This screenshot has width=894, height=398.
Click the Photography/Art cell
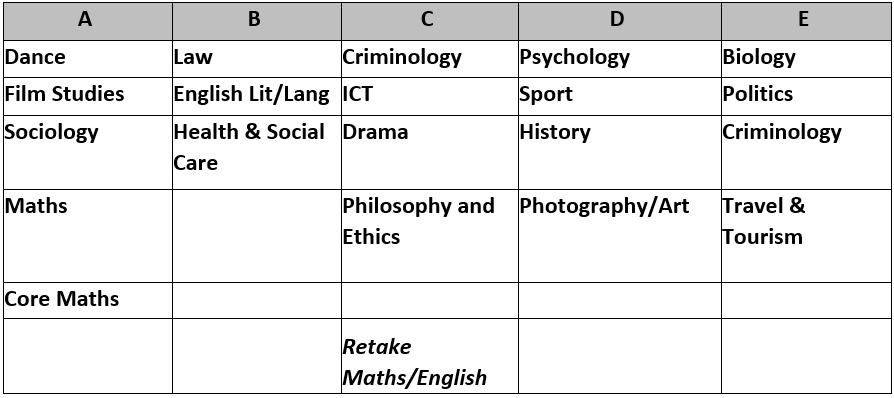click(620, 235)
